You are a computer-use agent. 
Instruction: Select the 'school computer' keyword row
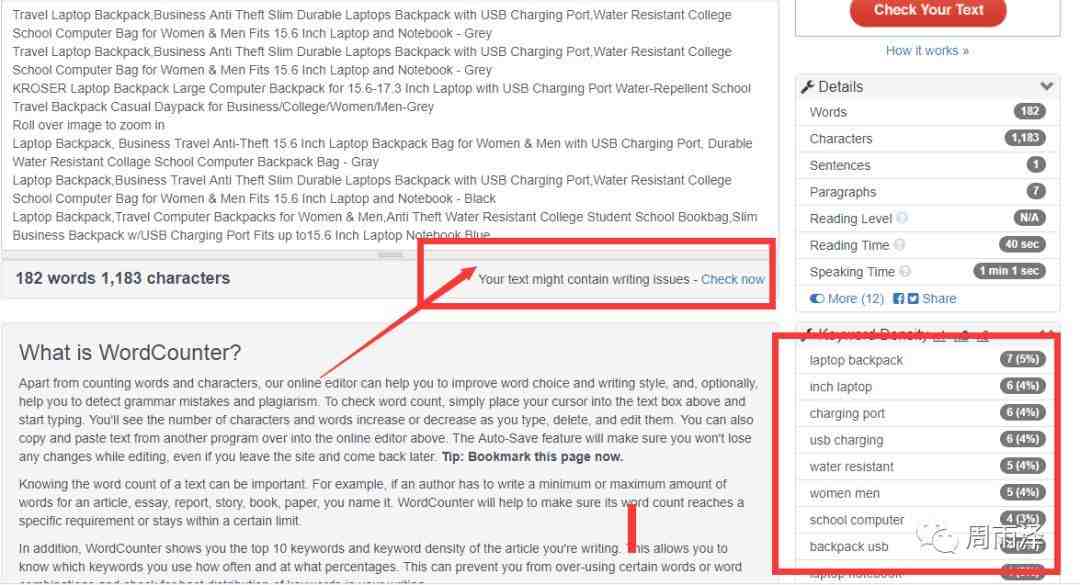pos(927,520)
